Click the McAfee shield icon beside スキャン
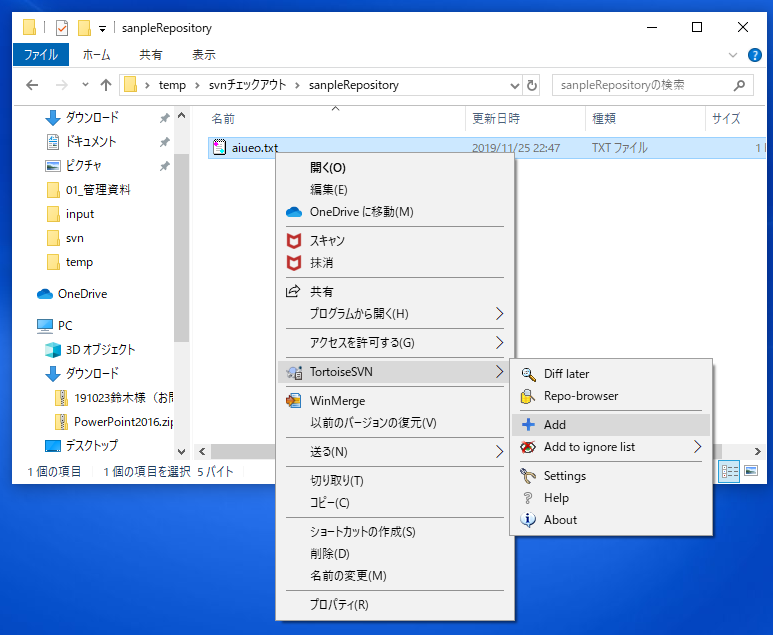 click(294, 241)
